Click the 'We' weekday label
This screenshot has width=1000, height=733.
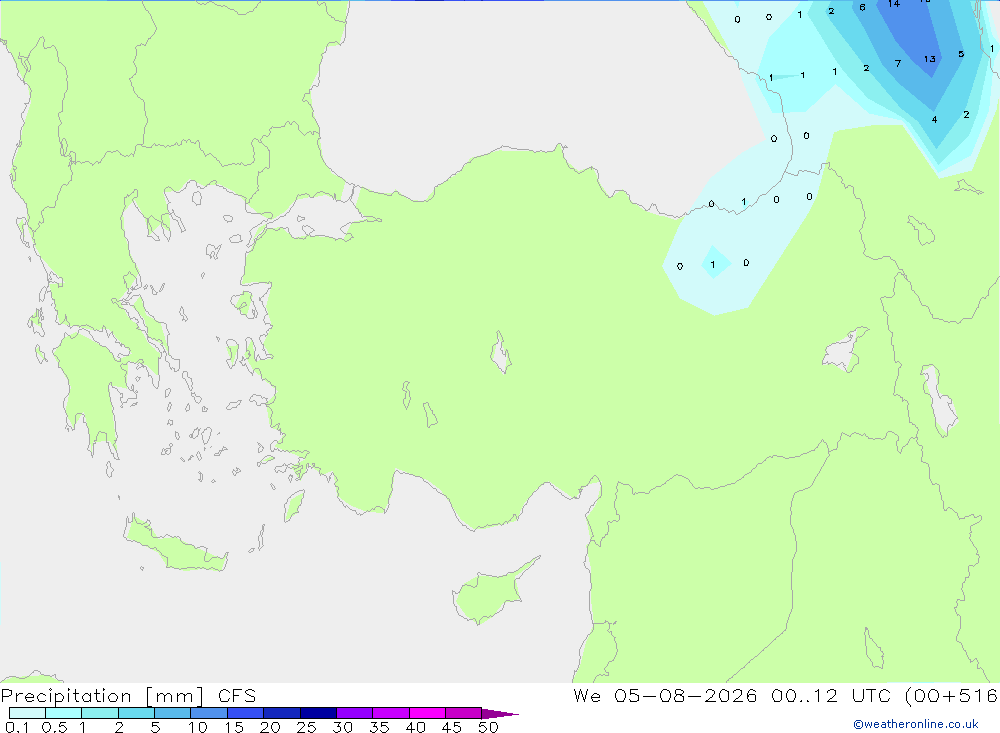click(x=587, y=696)
